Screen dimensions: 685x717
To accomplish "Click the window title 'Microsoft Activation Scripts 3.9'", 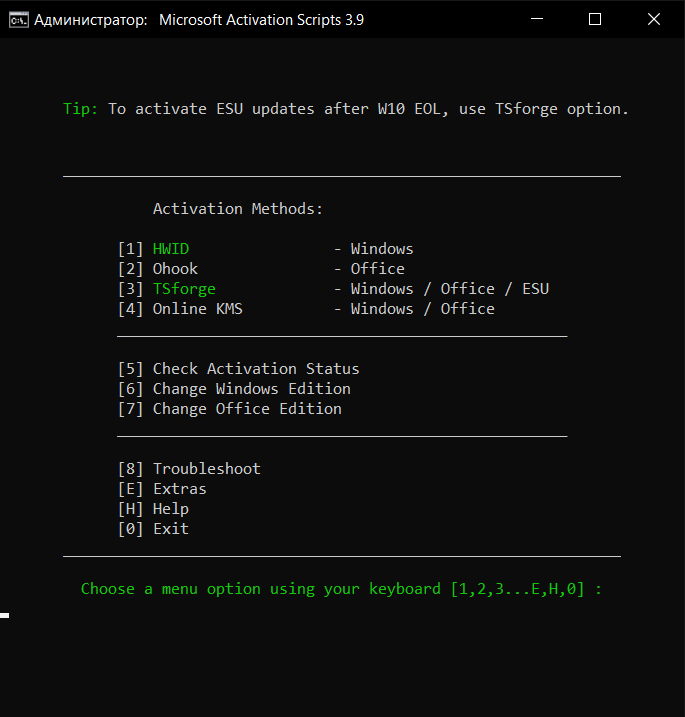I will pyautogui.click(x=261, y=20).
